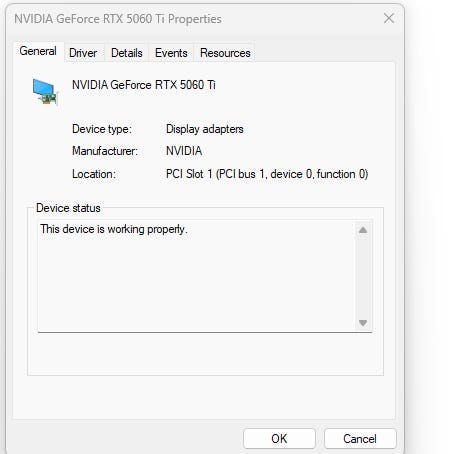Select the 'Display adapters' device type value
Viewport: 458px width, 454px height.
(205, 129)
